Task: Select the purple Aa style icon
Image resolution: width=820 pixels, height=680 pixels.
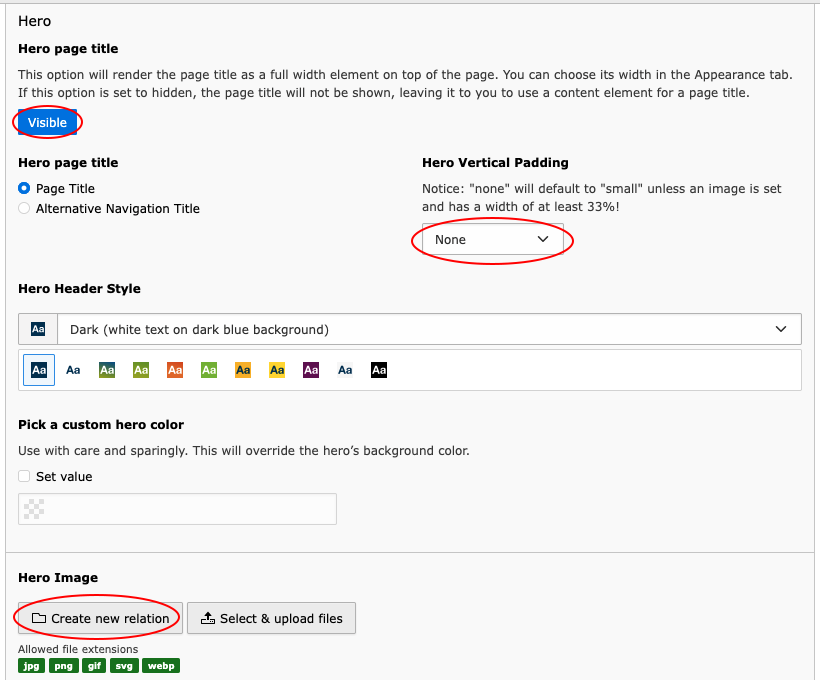Action: coord(311,370)
